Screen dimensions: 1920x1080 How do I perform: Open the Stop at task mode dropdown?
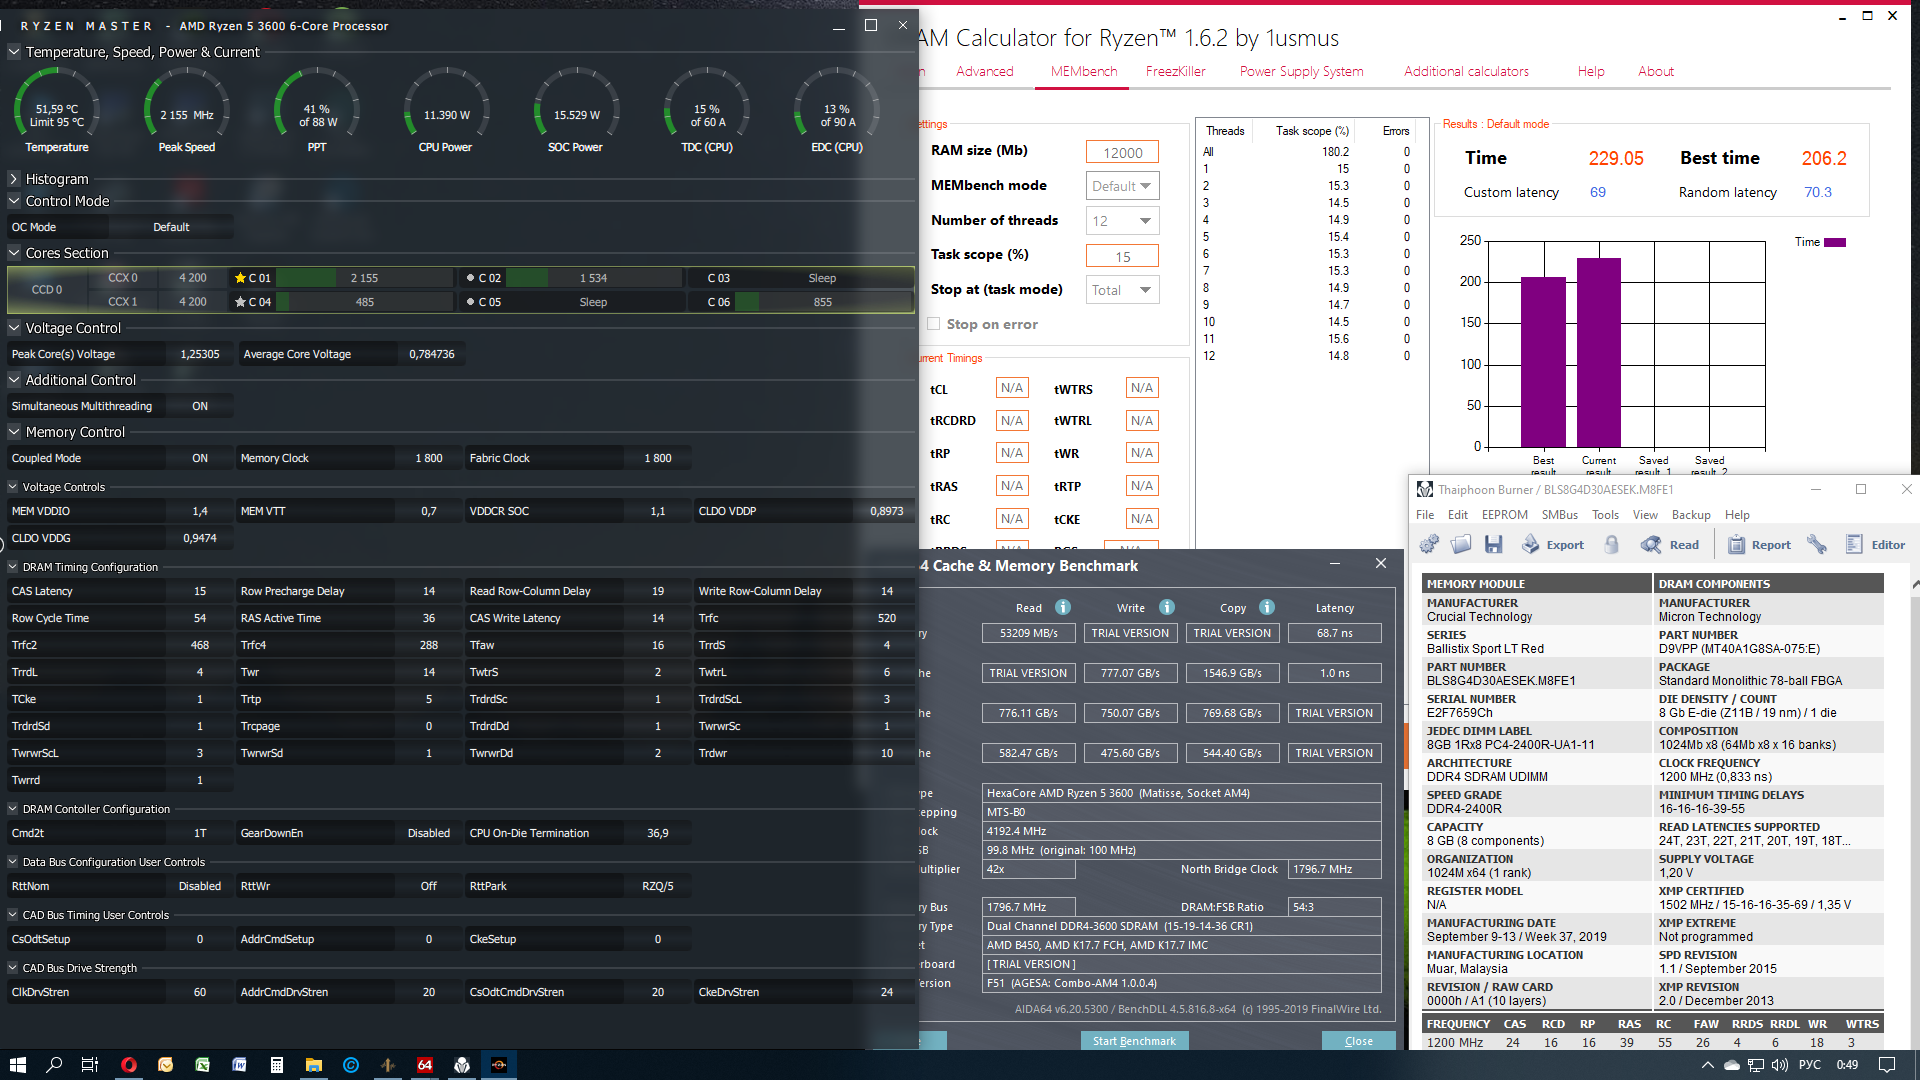pyautogui.click(x=1122, y=290)
